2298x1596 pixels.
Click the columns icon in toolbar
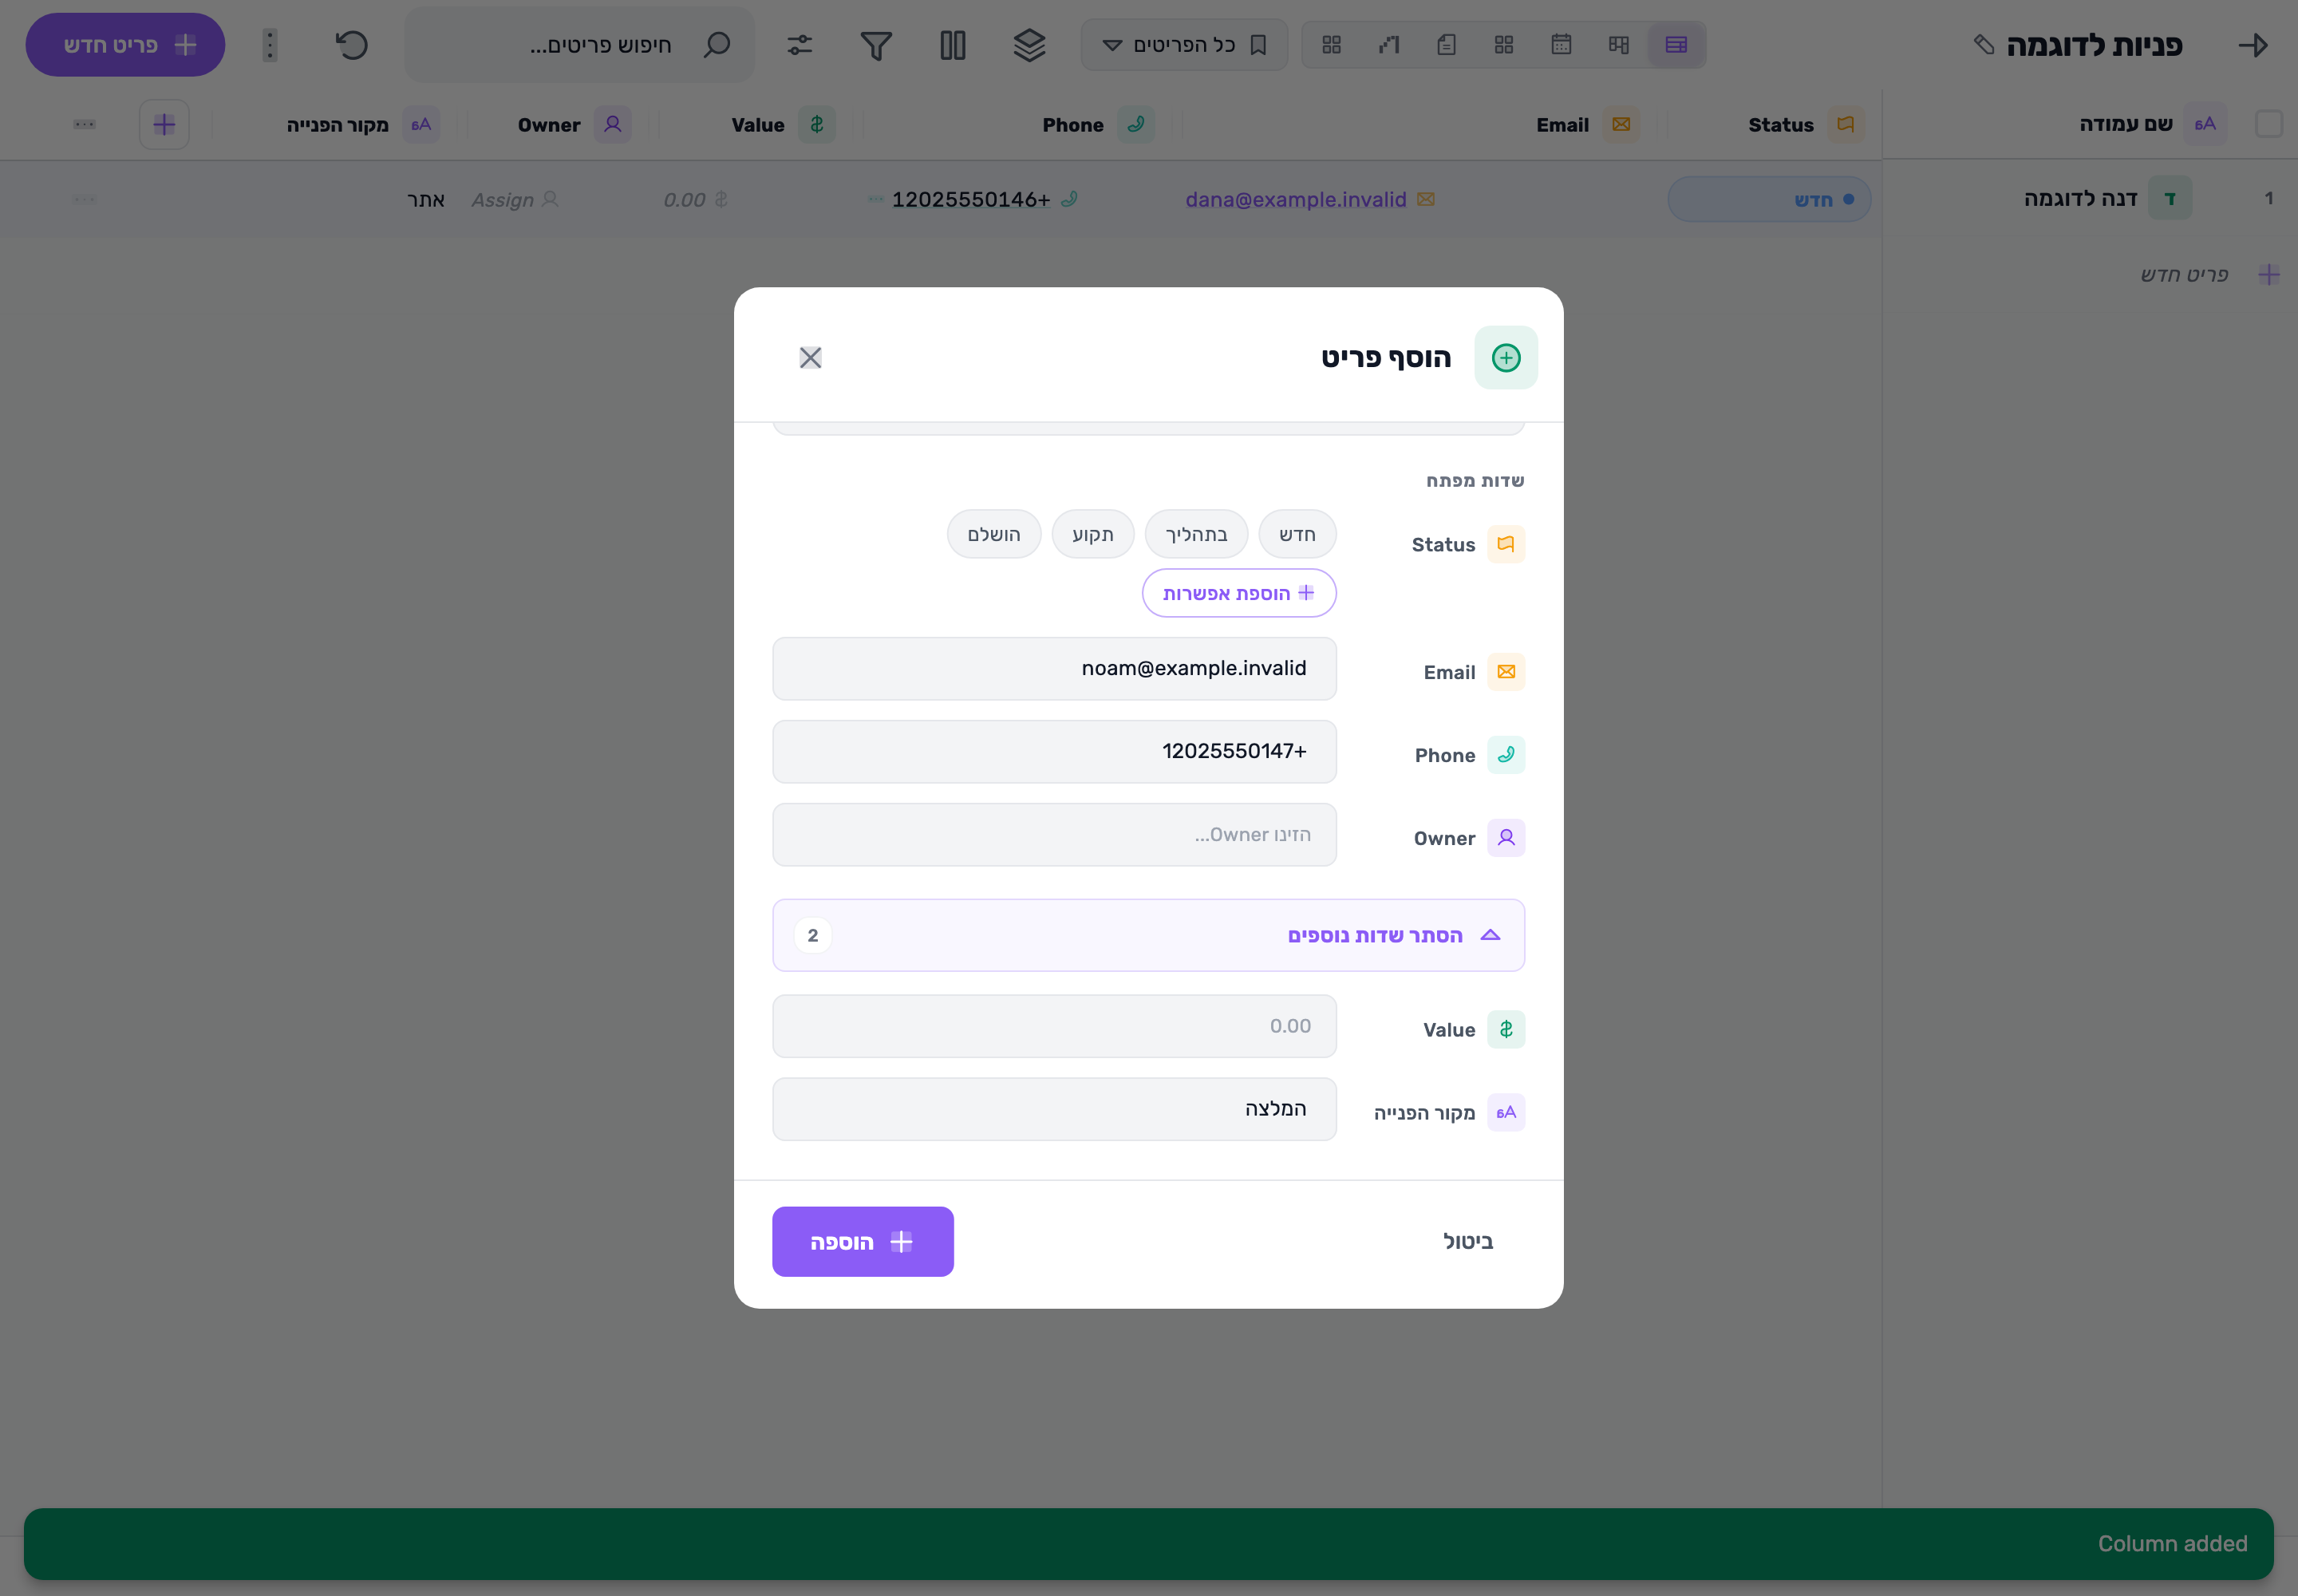pyautogui.click(x=952, y=45)
